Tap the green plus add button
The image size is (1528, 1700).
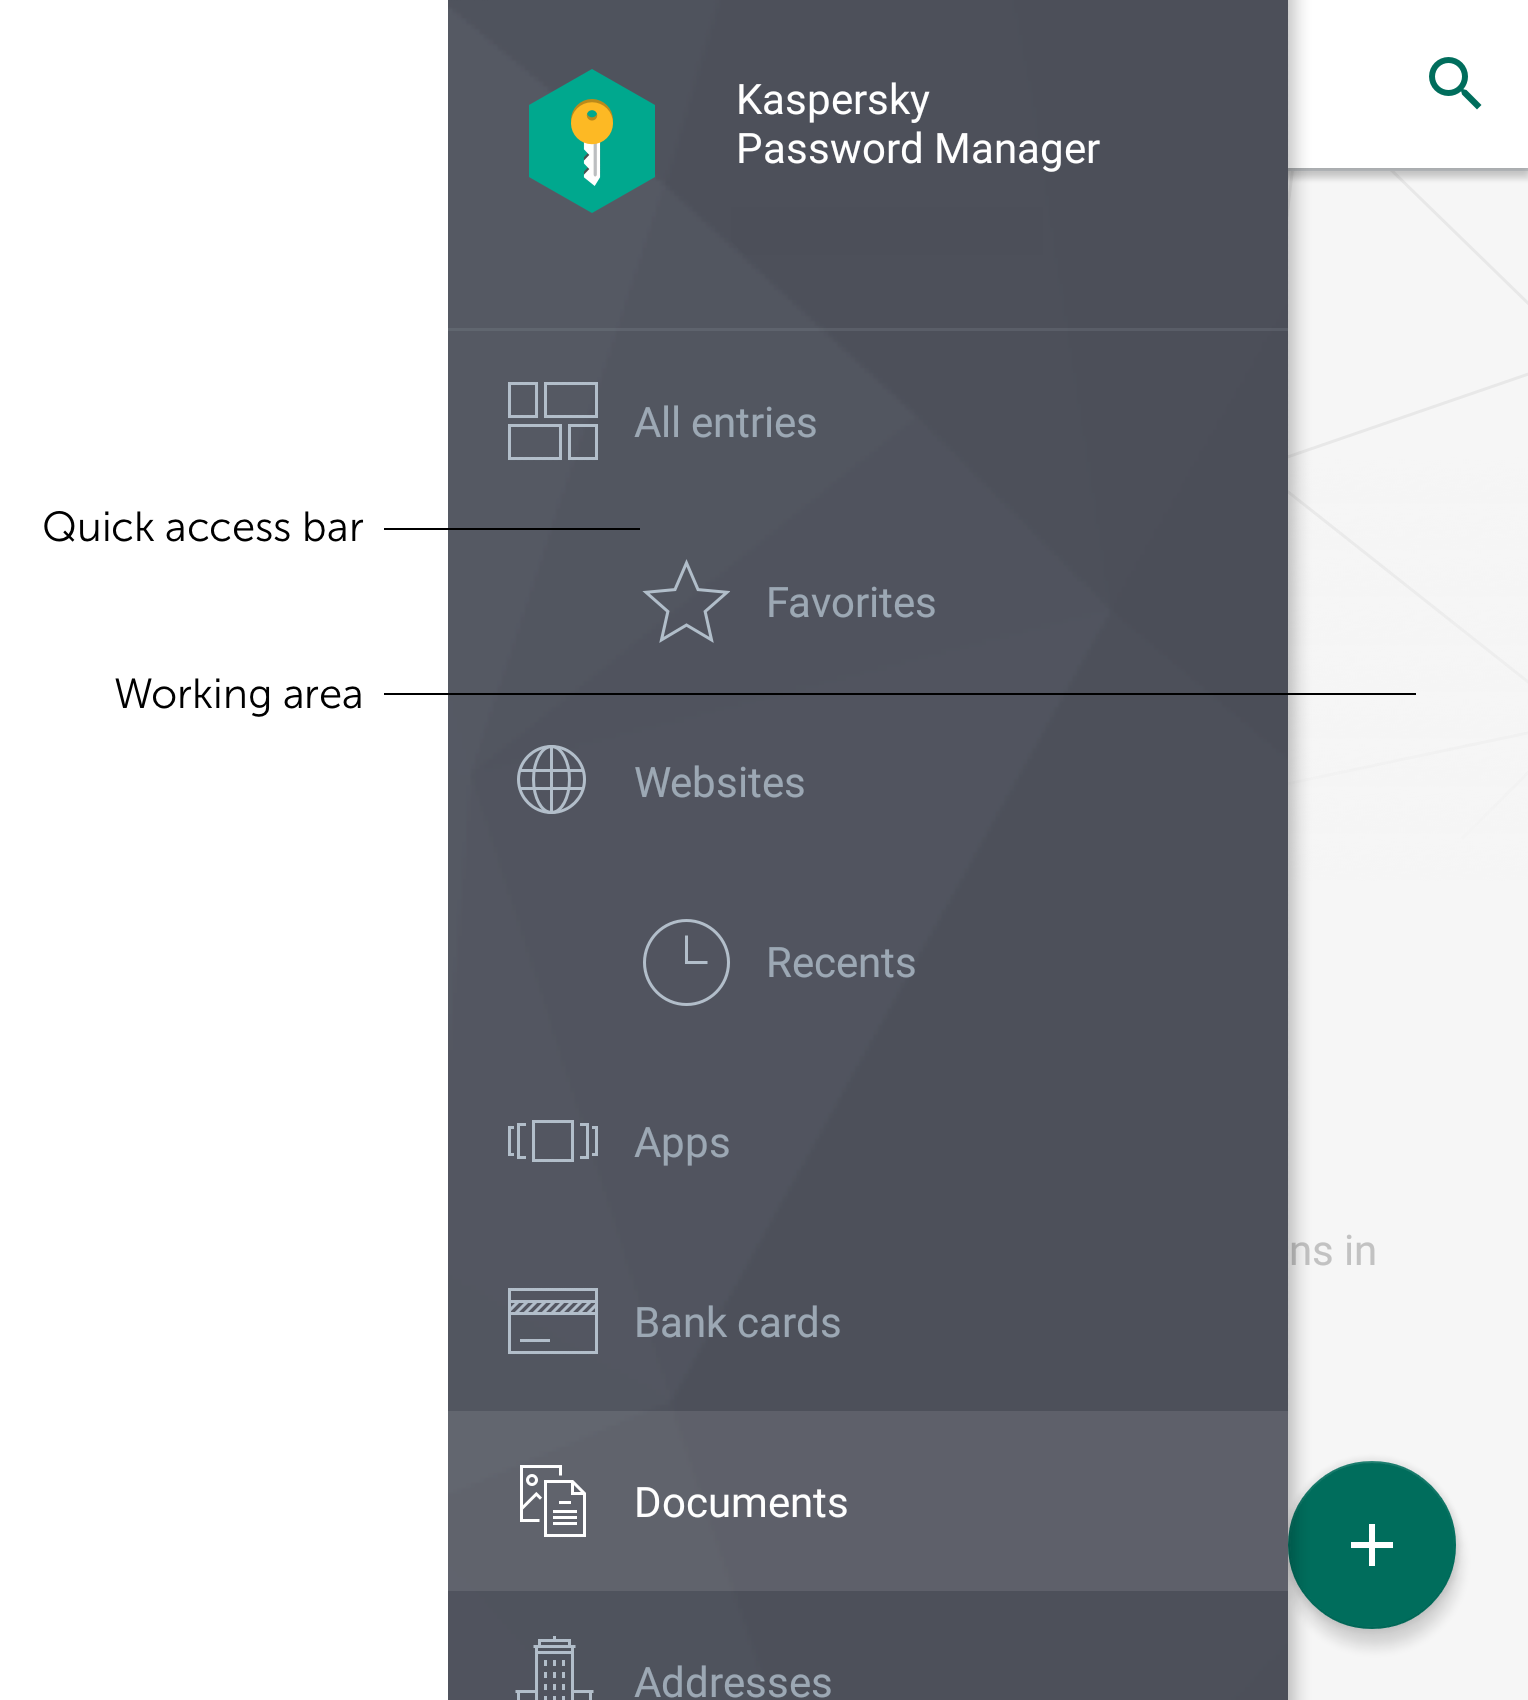[x=1372, y=1545]
